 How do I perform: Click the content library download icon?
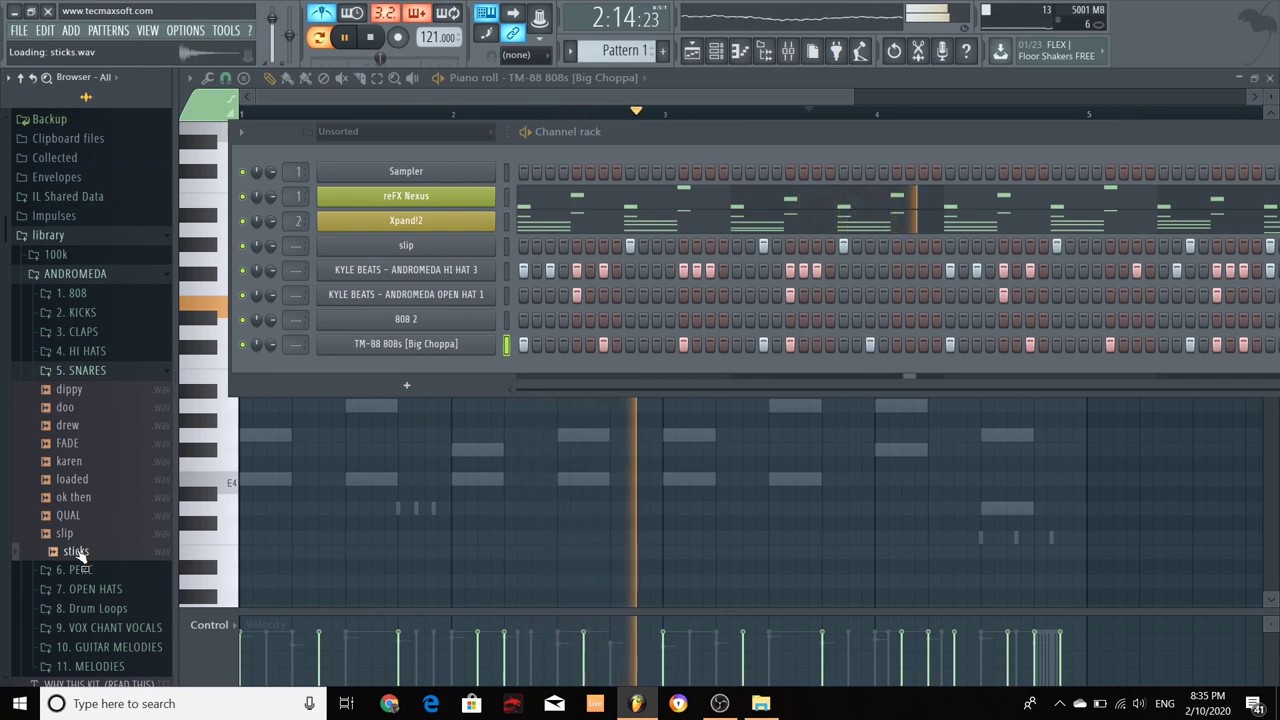click(x=1000, y=51)
